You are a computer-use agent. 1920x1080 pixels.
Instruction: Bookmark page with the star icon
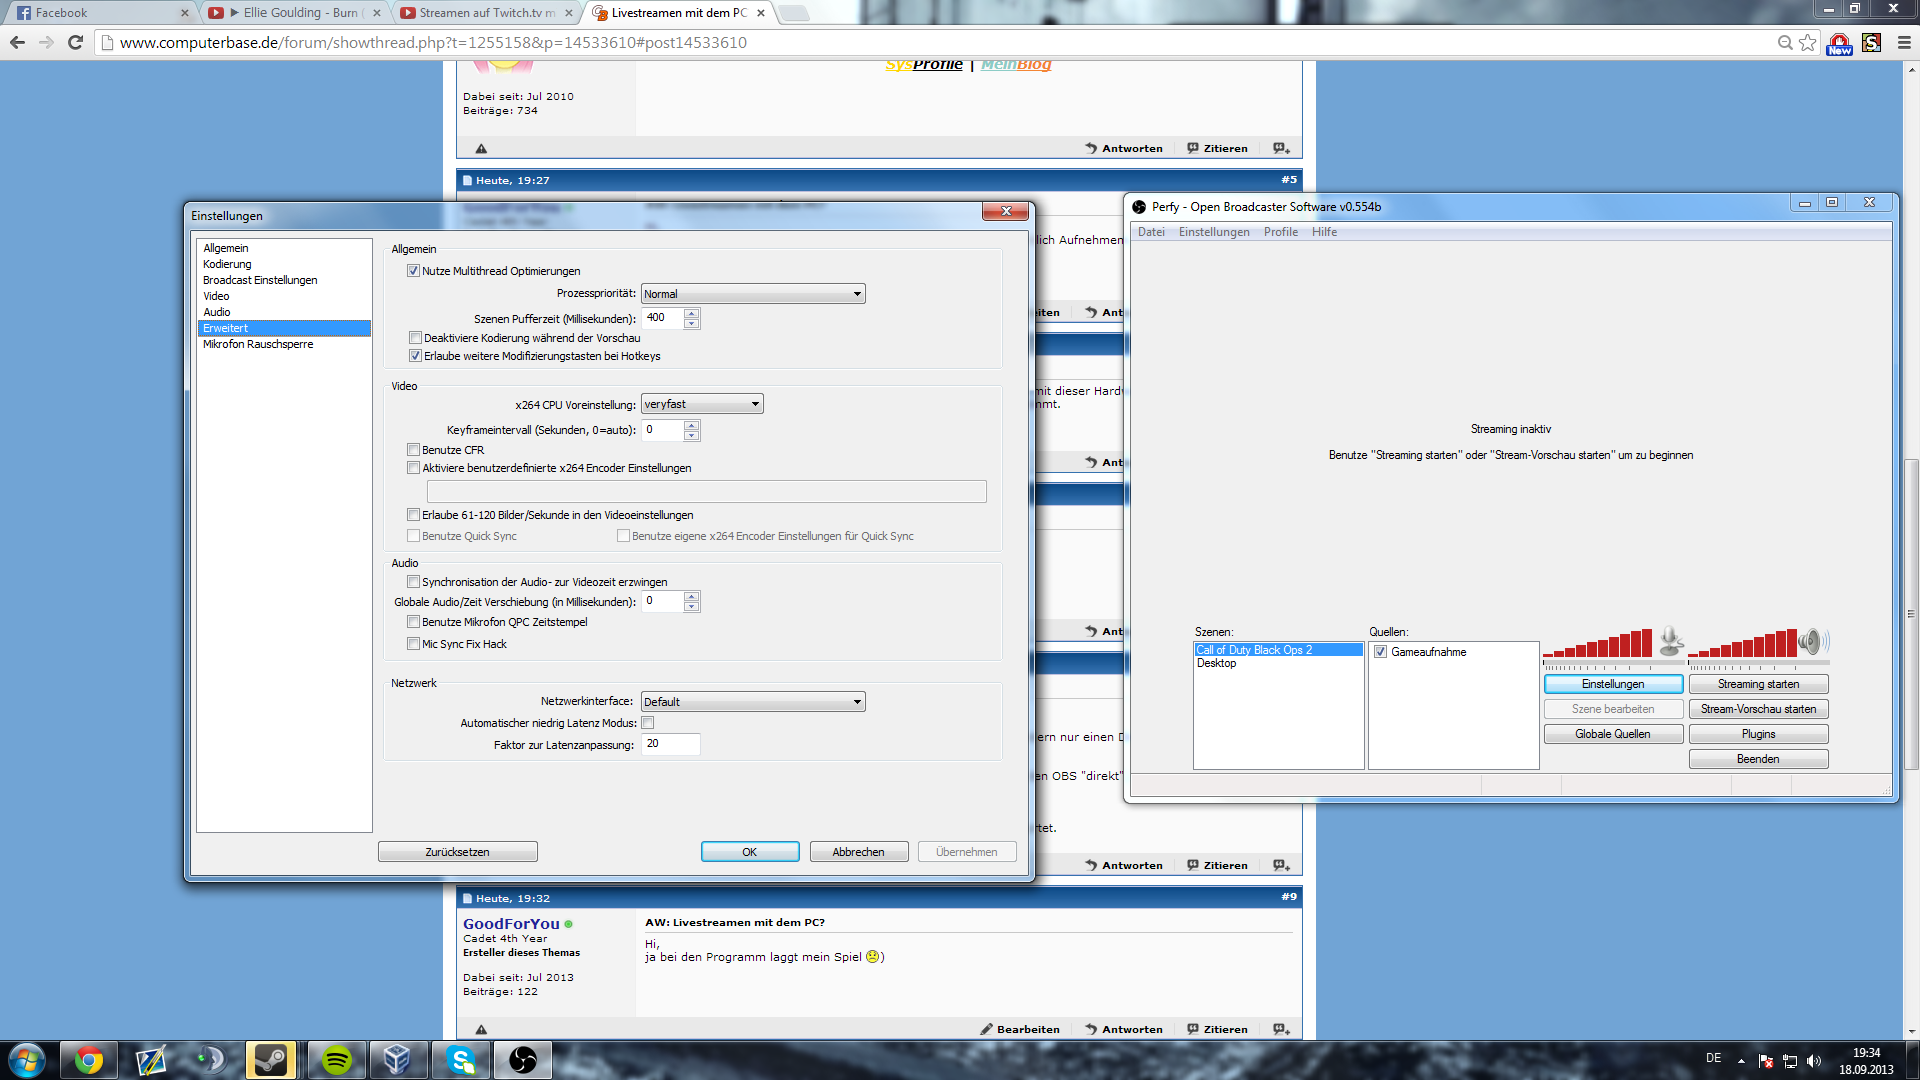coord(1807,42)
